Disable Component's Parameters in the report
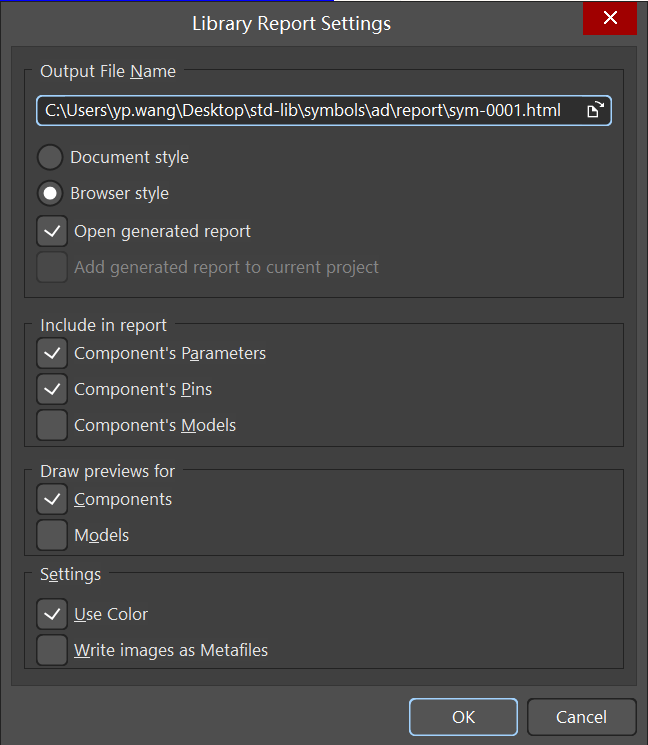 pos(52,353)
